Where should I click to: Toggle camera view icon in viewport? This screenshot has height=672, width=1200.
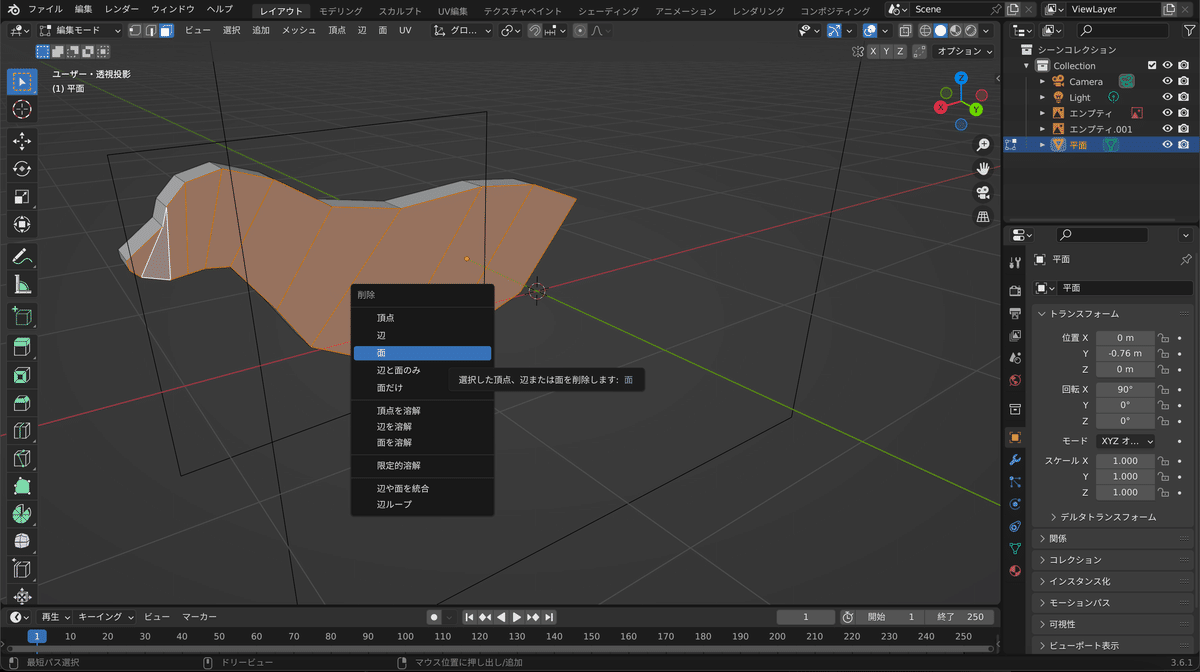coord(983,192)
